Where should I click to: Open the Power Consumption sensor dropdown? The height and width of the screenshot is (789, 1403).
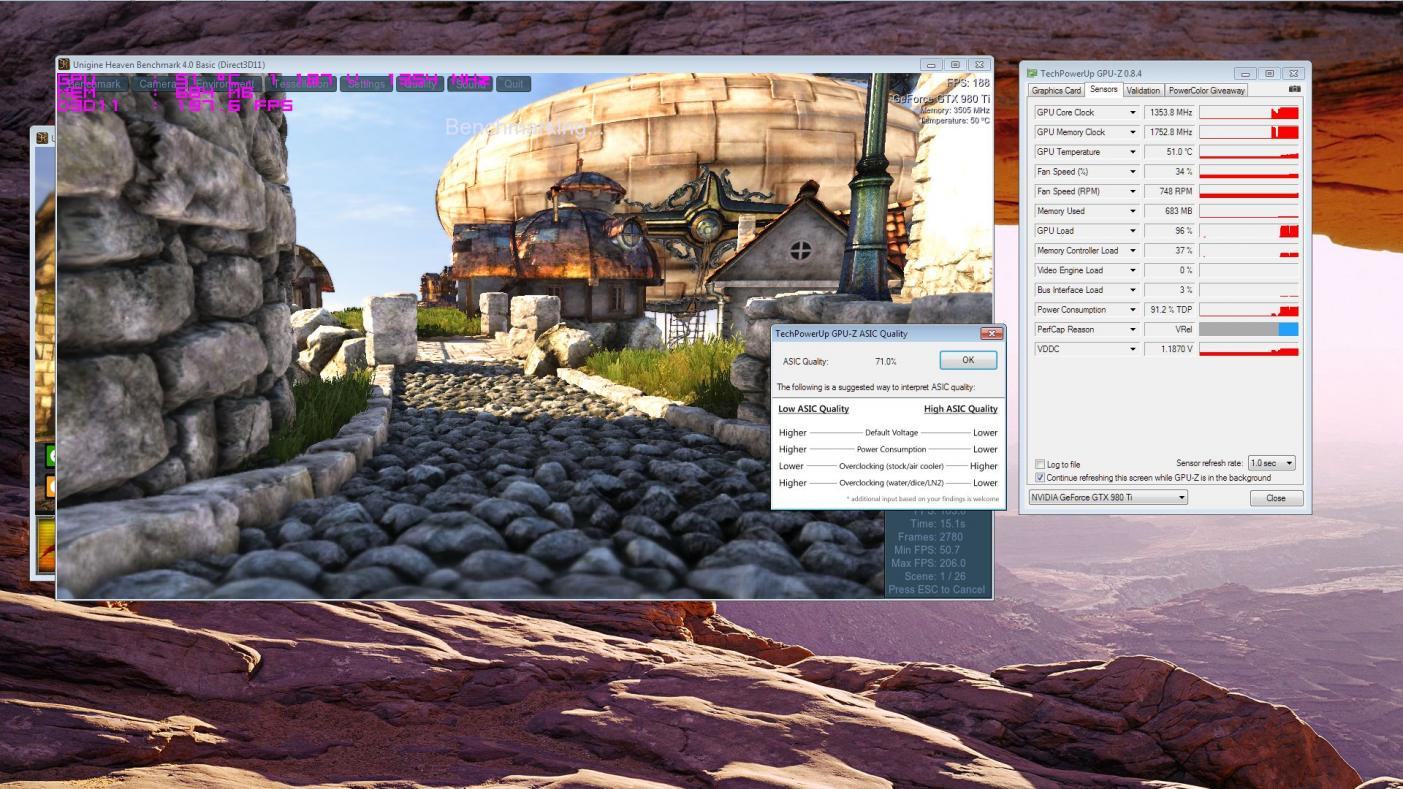pos(1133,310)
